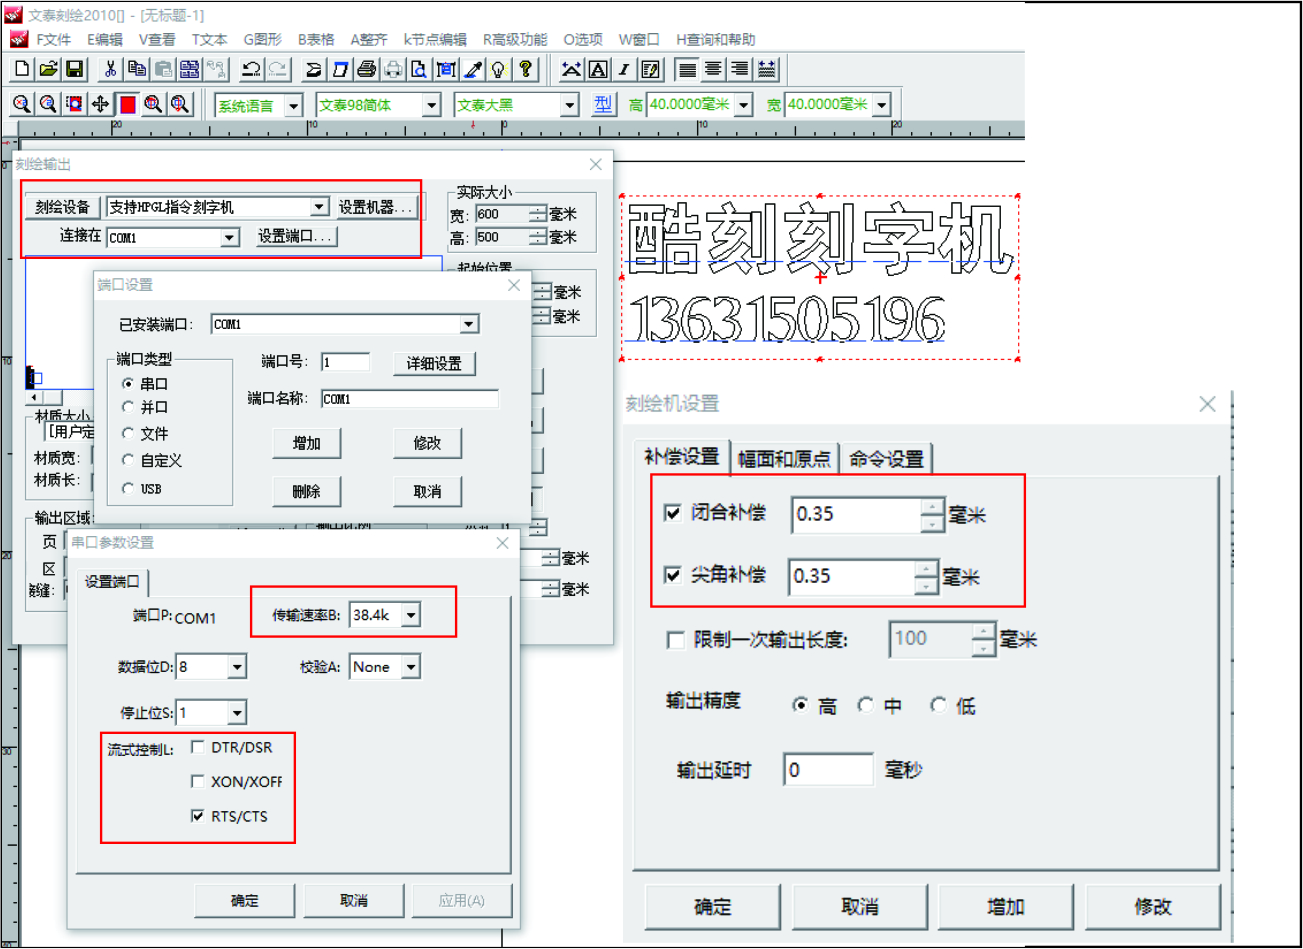Open 文泰98简体 font dropdown

click(x=432, y=105)
